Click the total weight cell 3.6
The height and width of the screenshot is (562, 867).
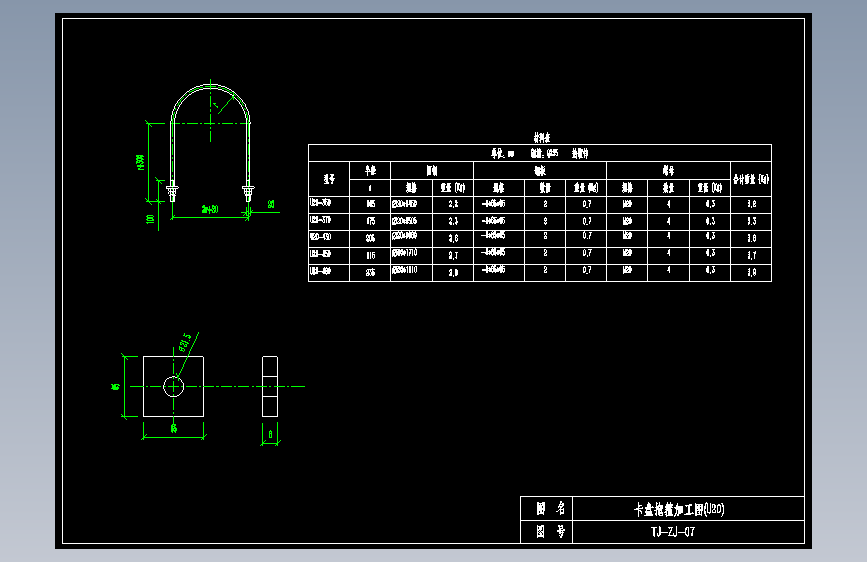[x=751, y=238]
